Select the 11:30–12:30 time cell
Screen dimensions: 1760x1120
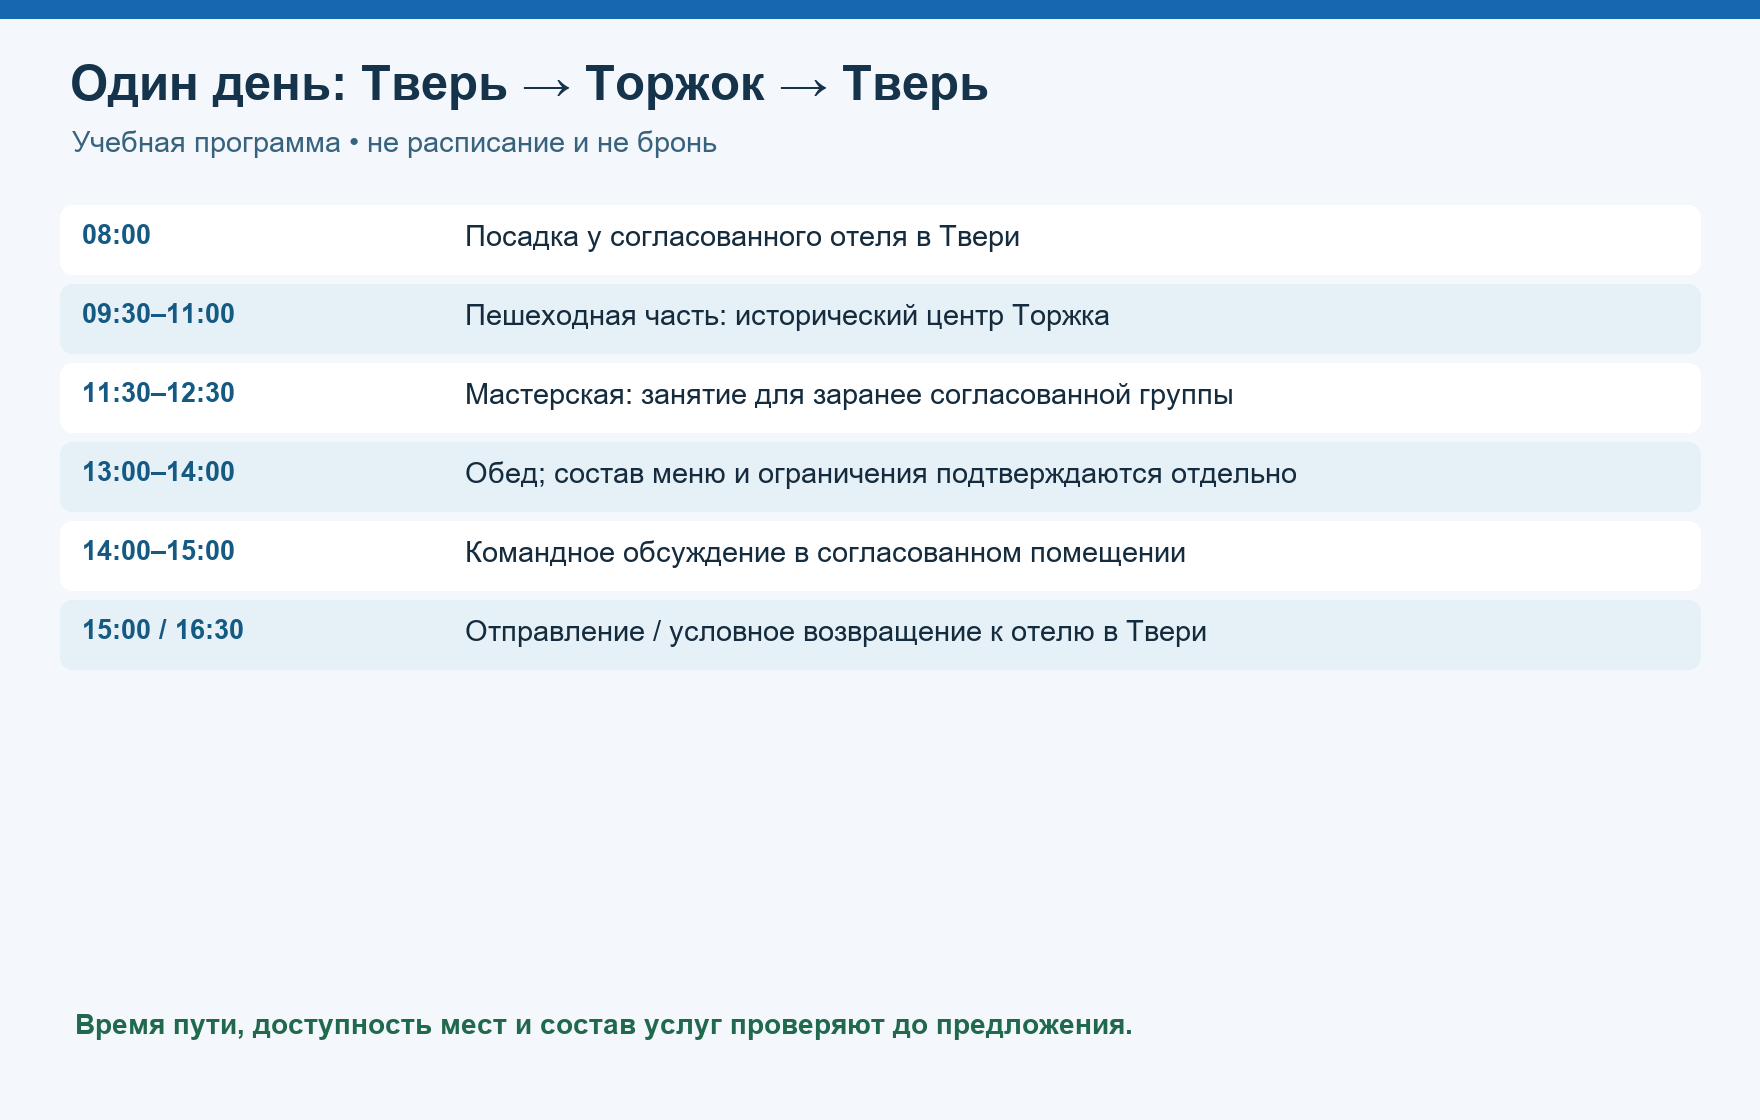pos(158,393)
